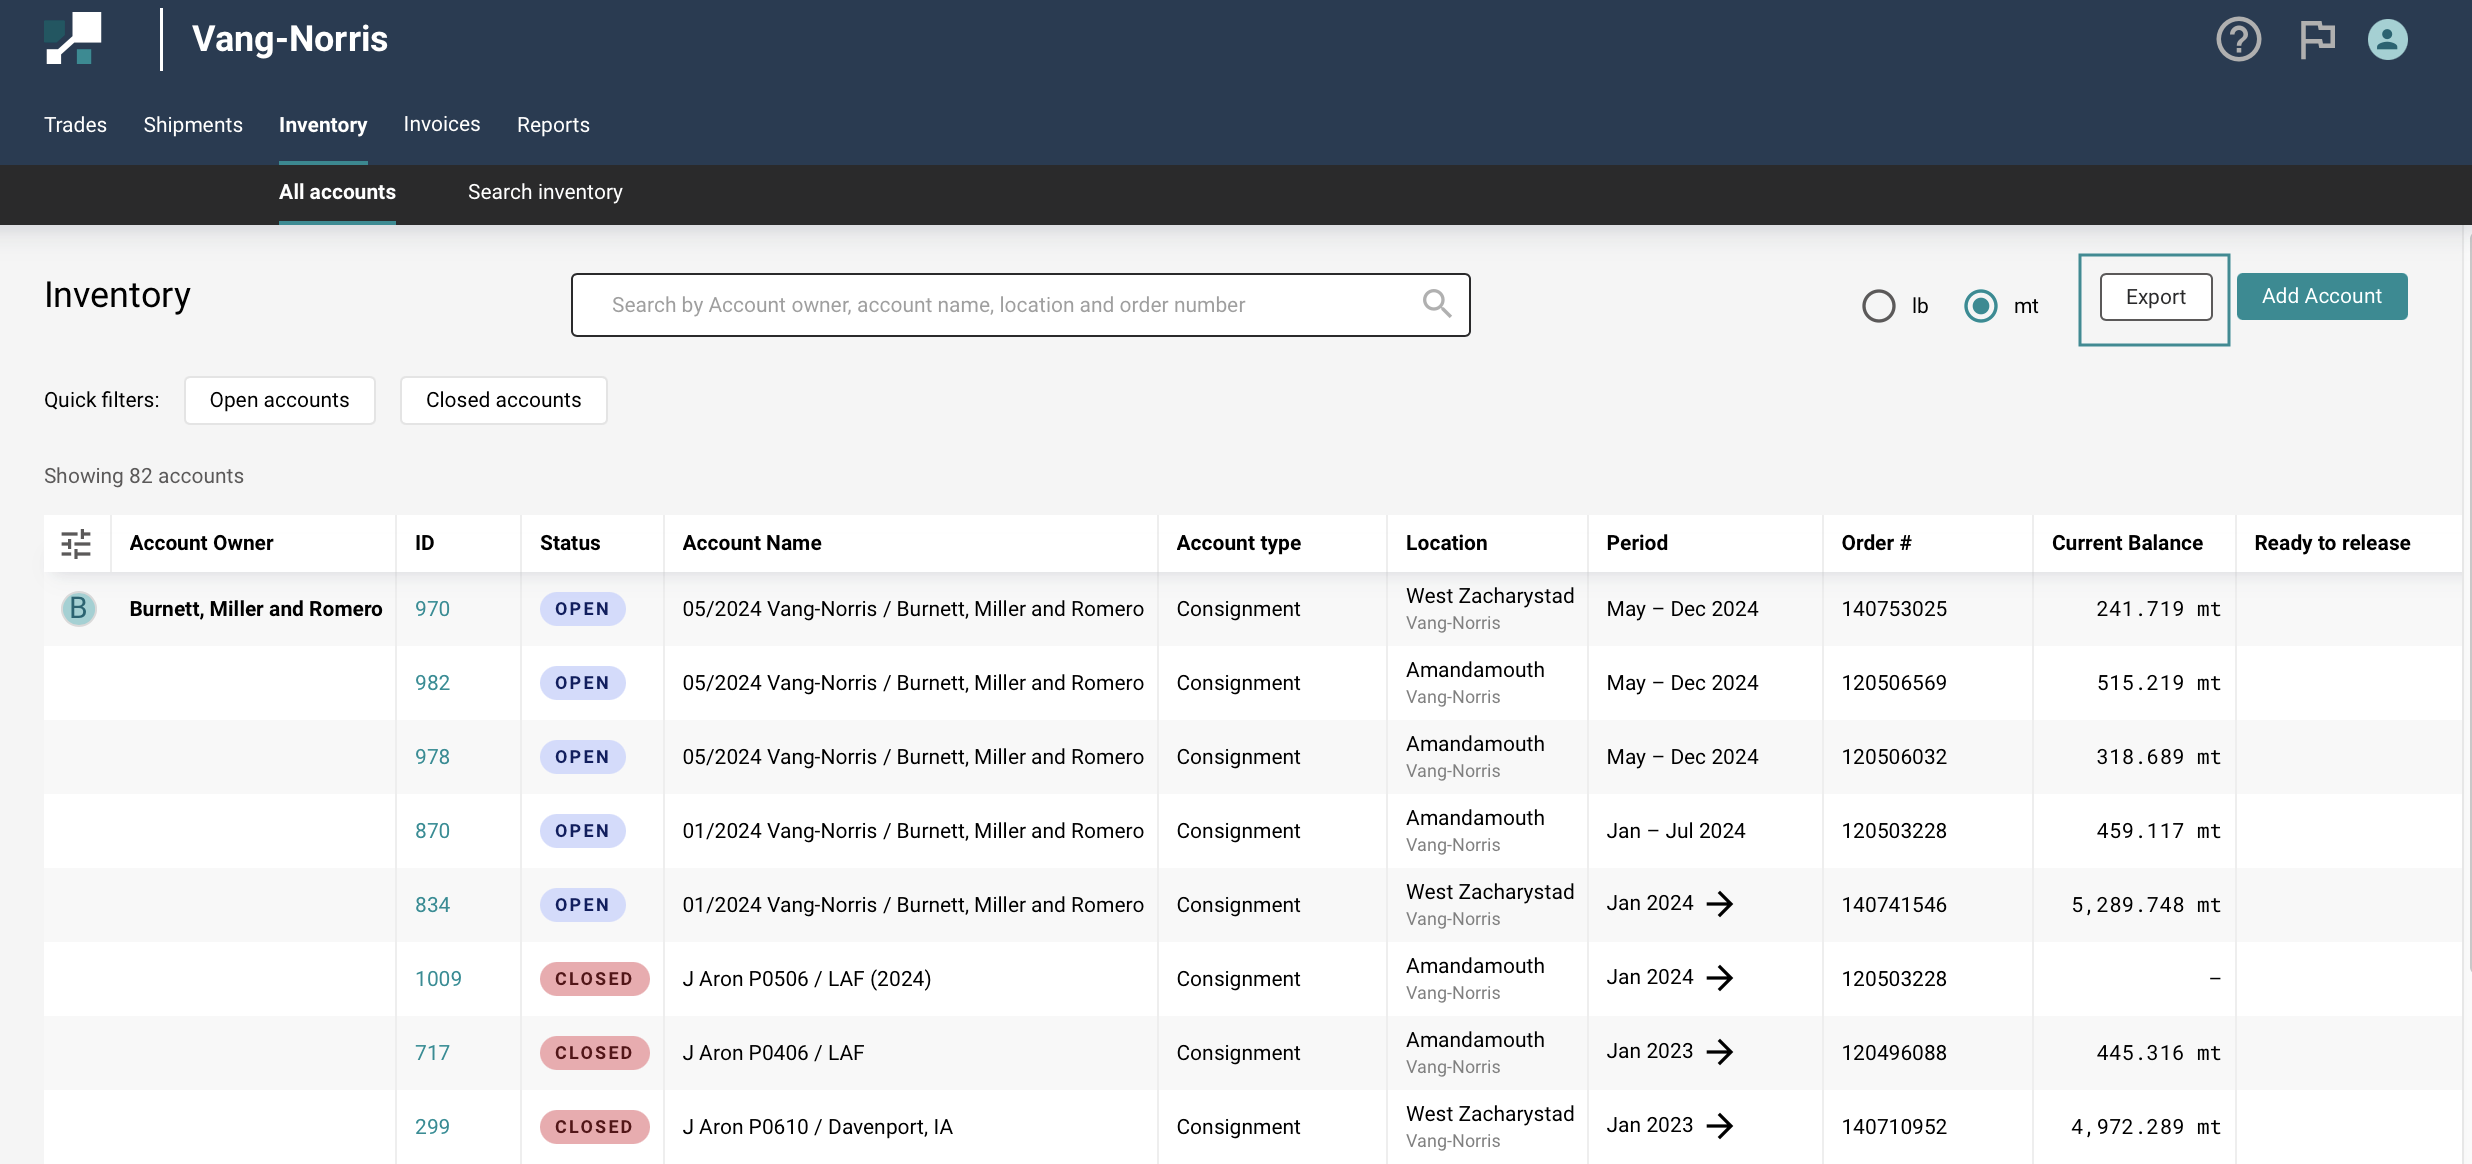Viewport: 2472px width, 1164px height.
Task: Select the lb unit radio button
Action: click(1878, 306)
